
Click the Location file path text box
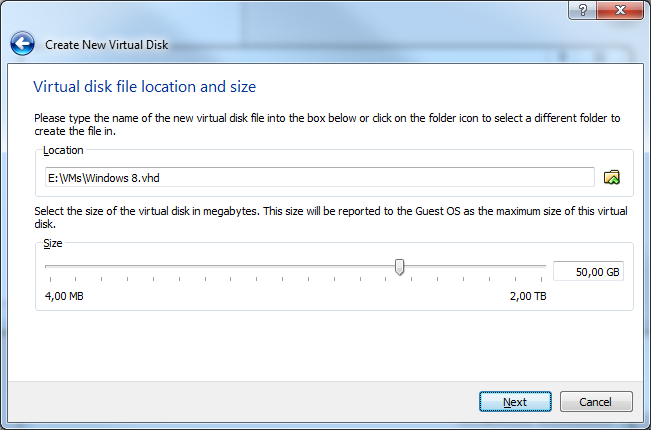tap(318, 178)
